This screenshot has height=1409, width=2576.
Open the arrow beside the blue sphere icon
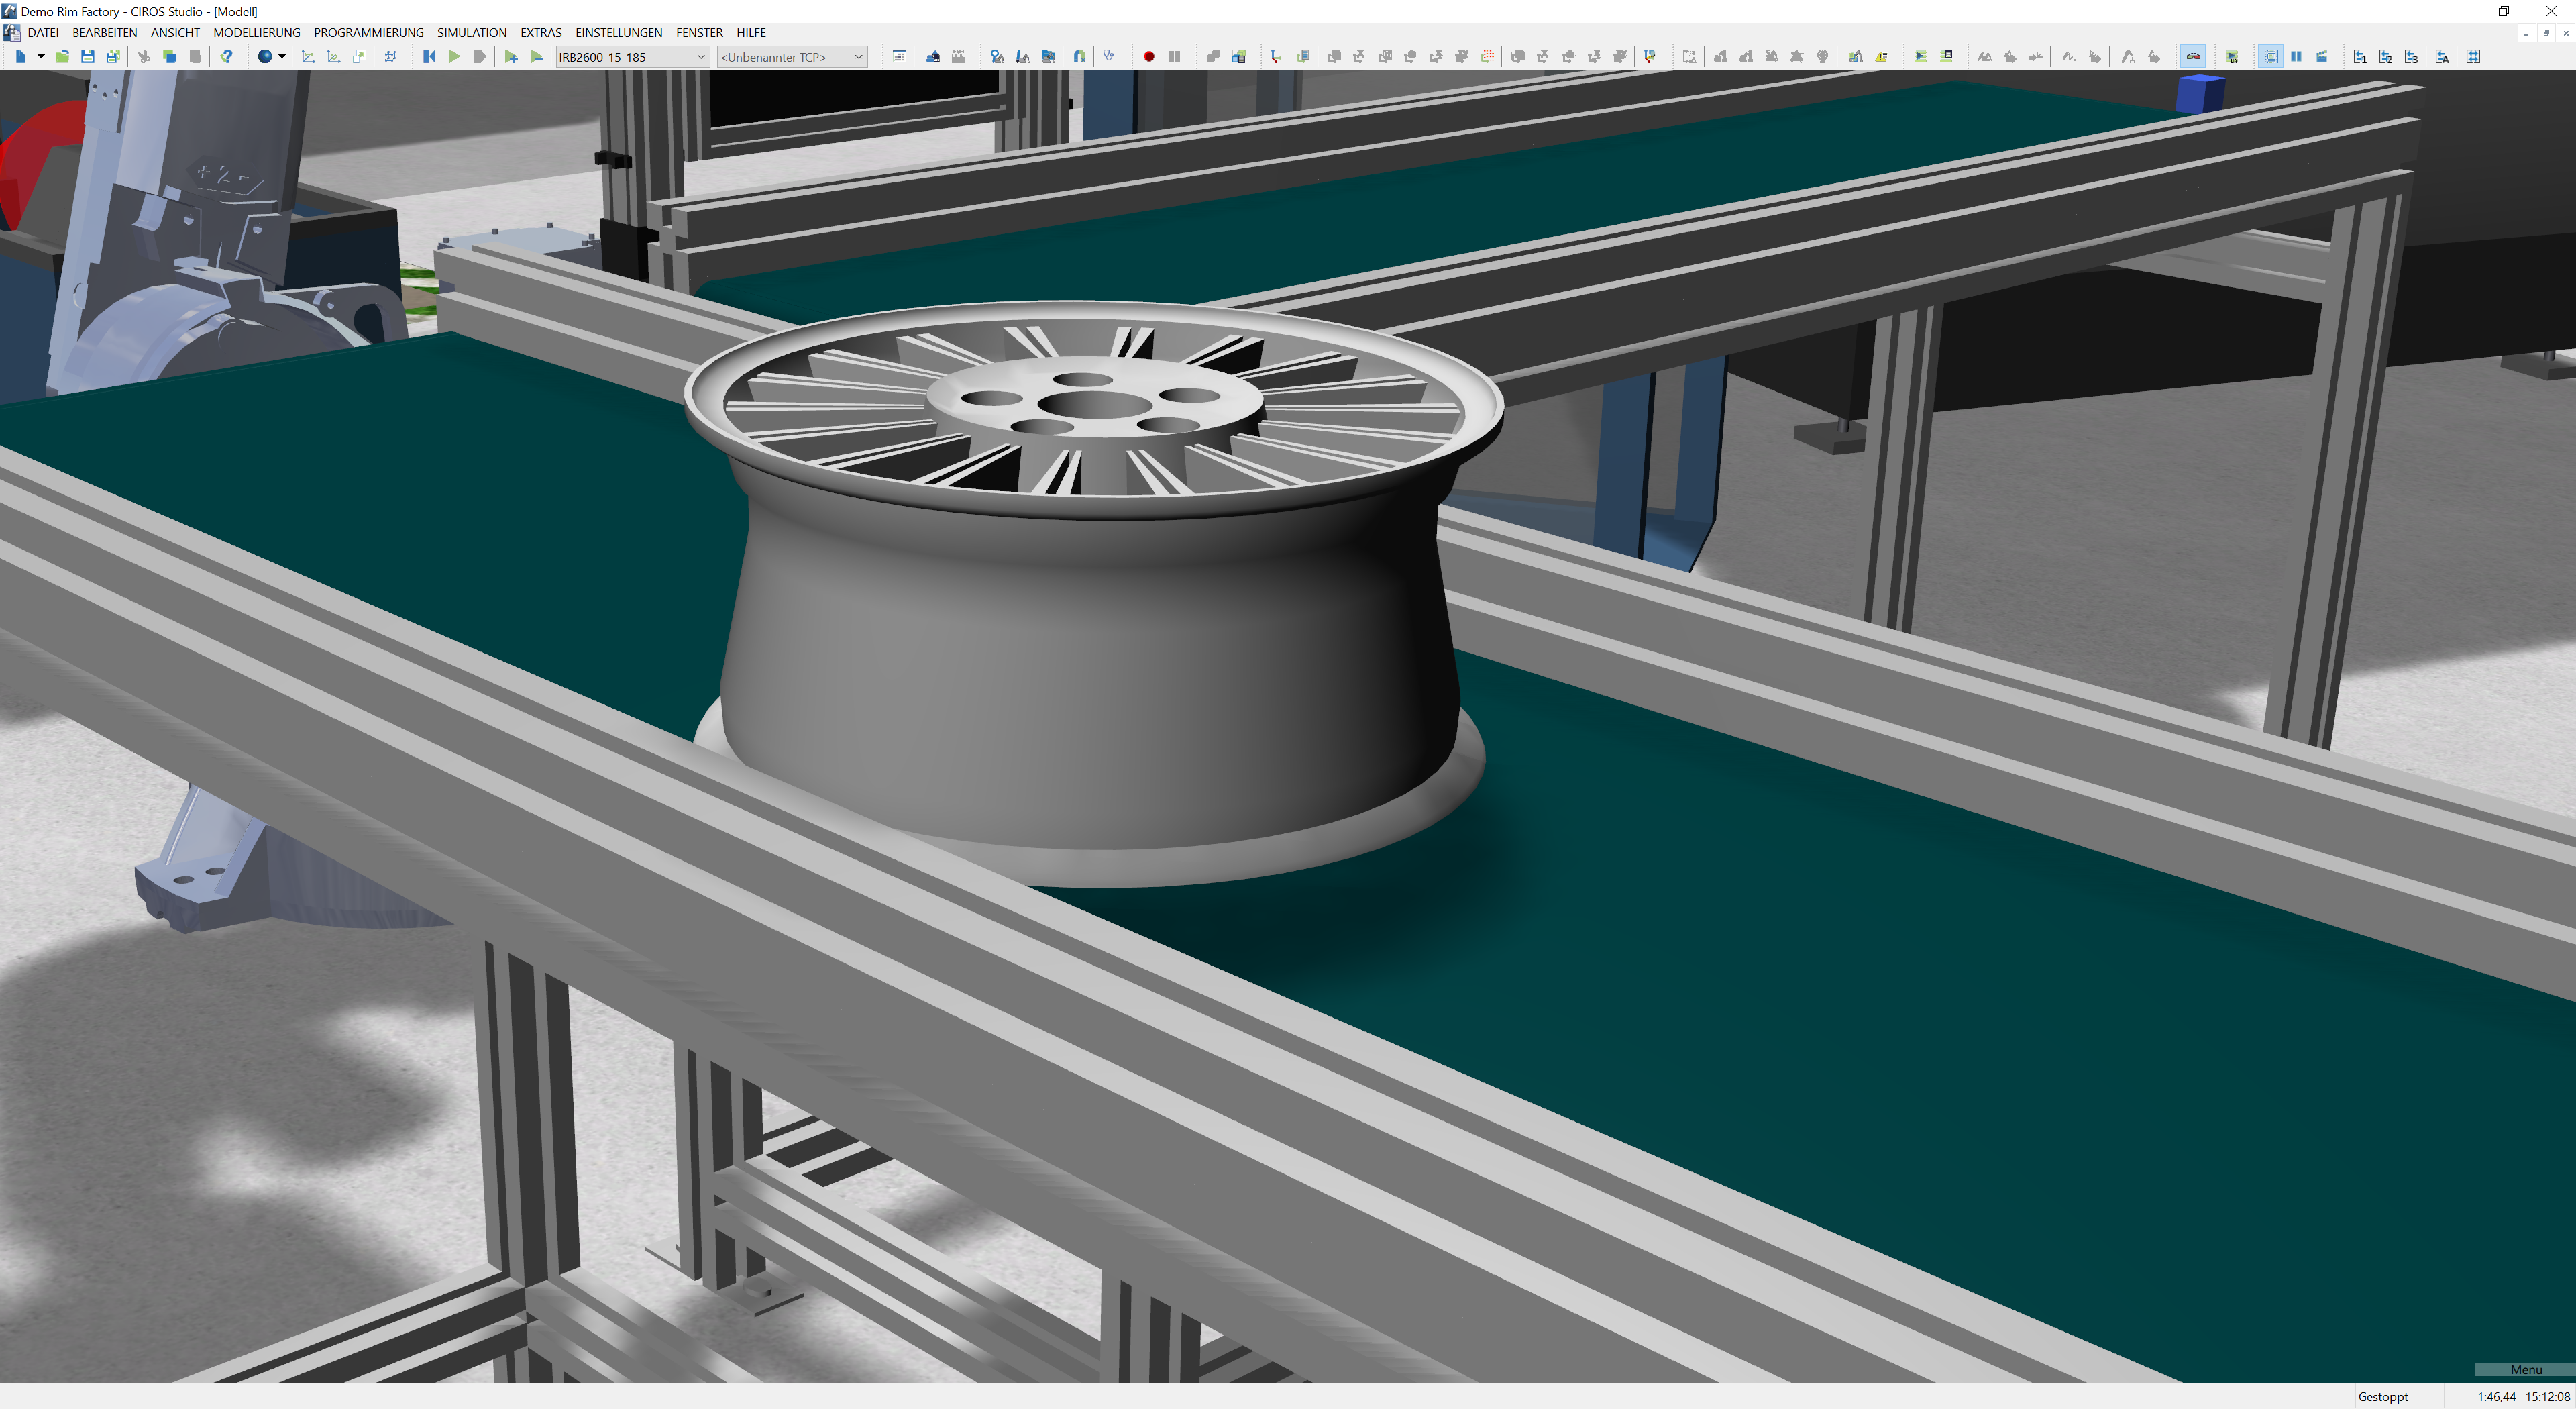(282, 57)
